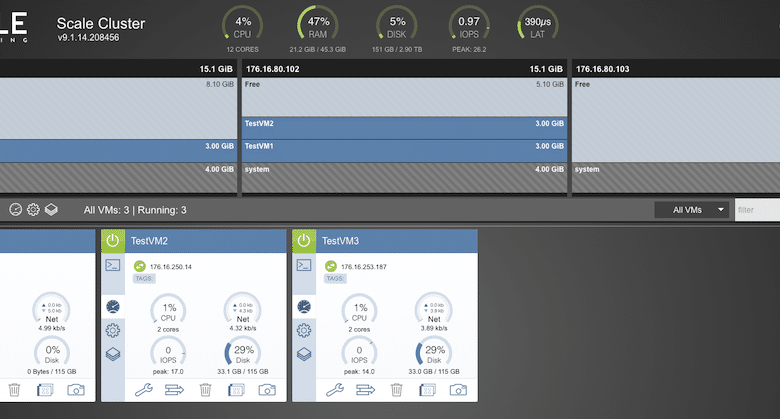Click the TestVM2 wrench icon
Image resolution: width=780 pixels, height=419 pixels.
tap(144, 390)
